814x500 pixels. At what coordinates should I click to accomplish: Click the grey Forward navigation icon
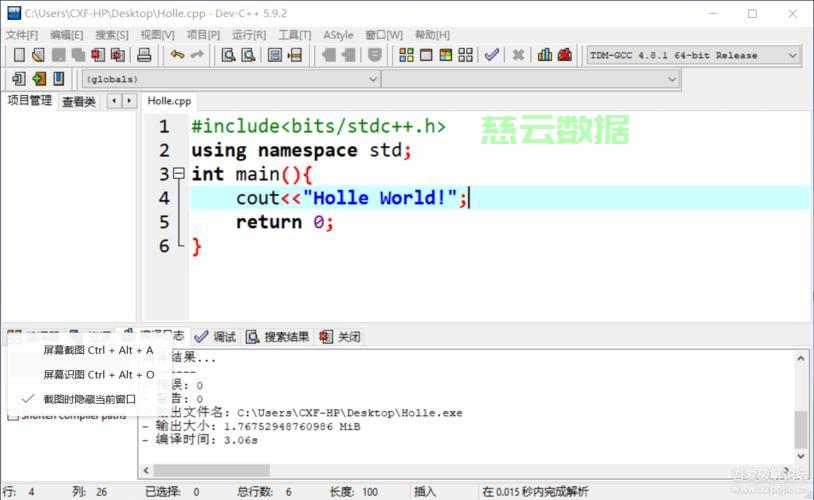[x=348, y=55]
